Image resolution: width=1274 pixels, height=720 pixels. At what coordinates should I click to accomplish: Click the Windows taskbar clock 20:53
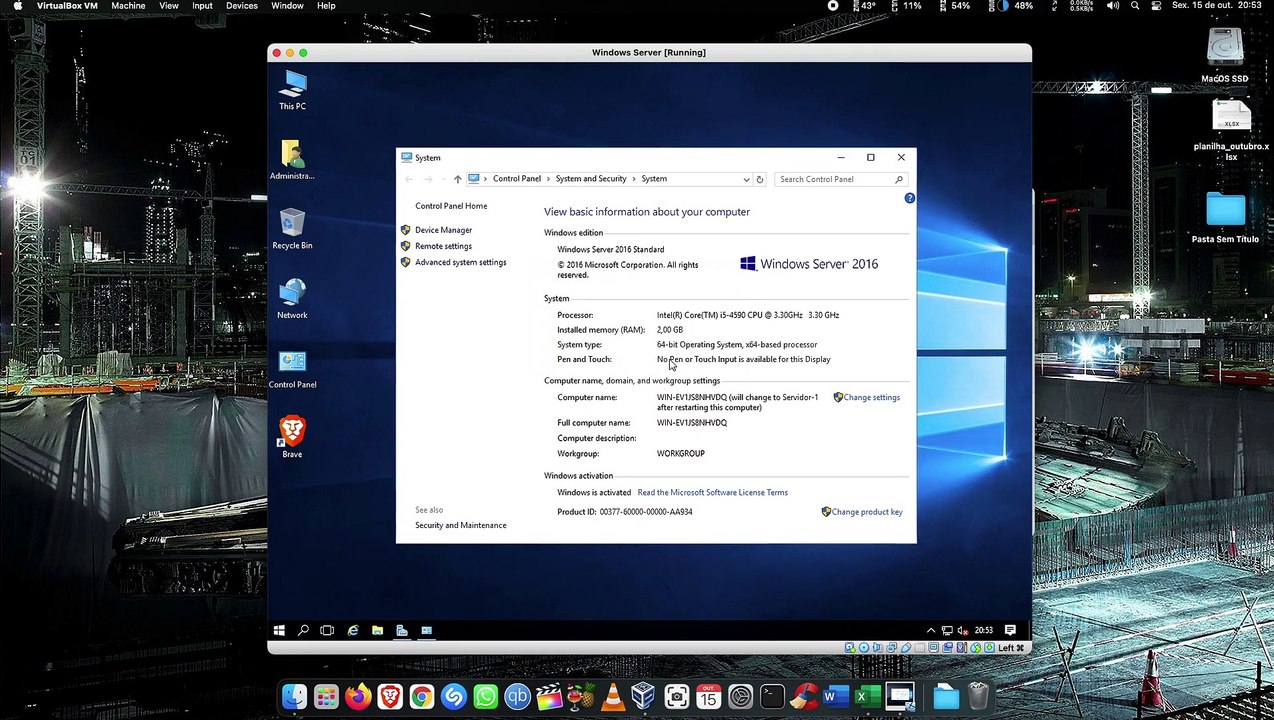[x=984, y=630]
